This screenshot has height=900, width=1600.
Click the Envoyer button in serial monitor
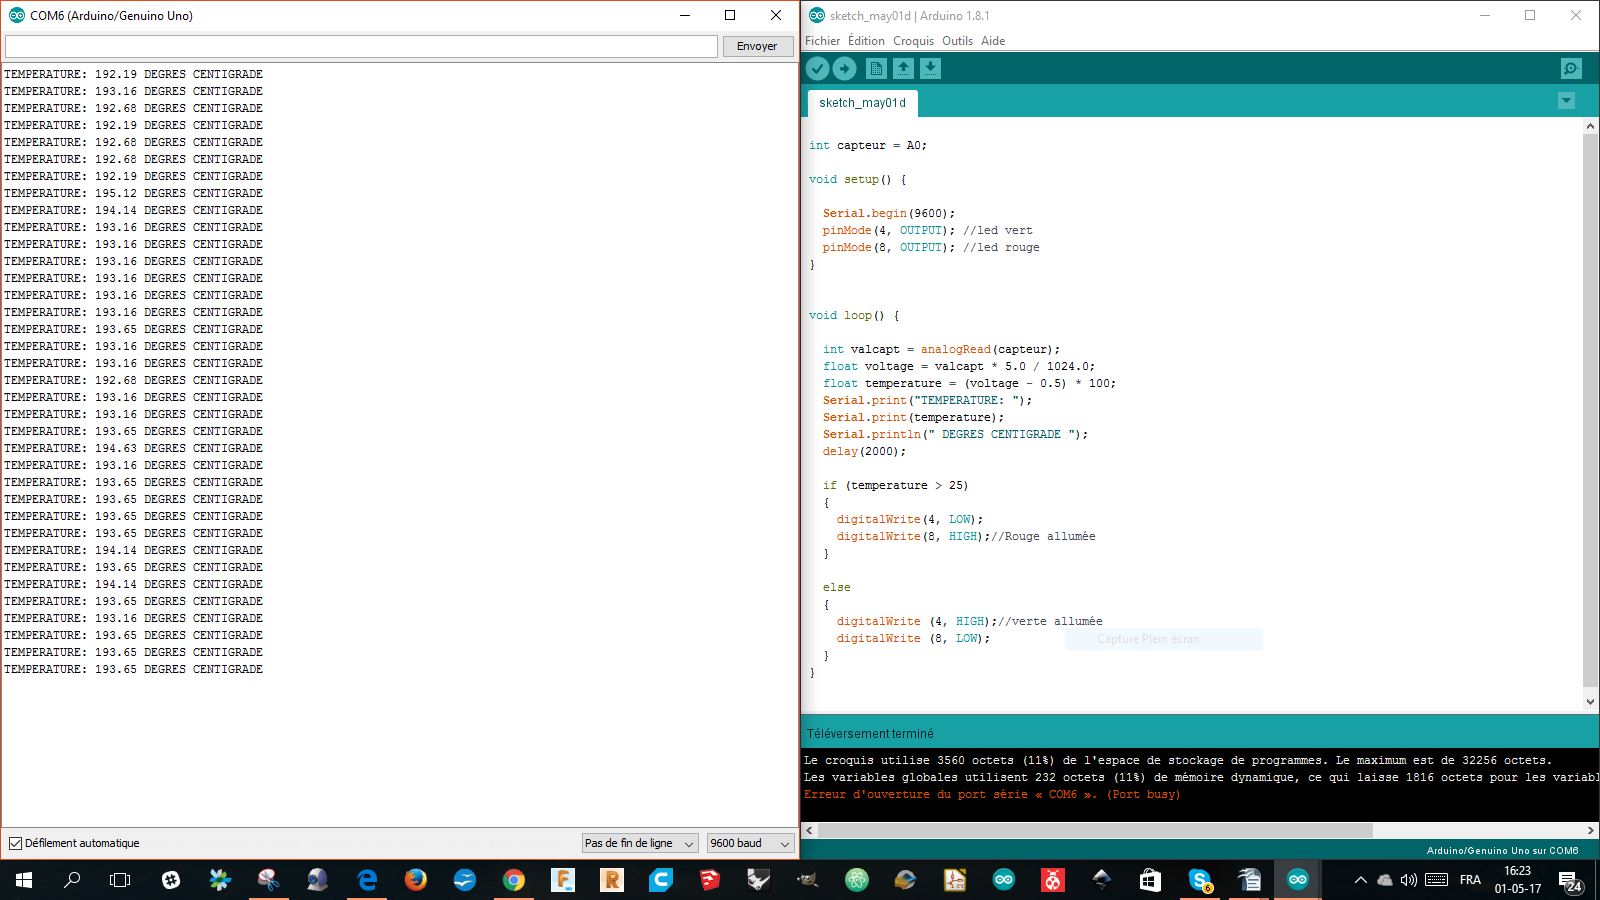757,46
